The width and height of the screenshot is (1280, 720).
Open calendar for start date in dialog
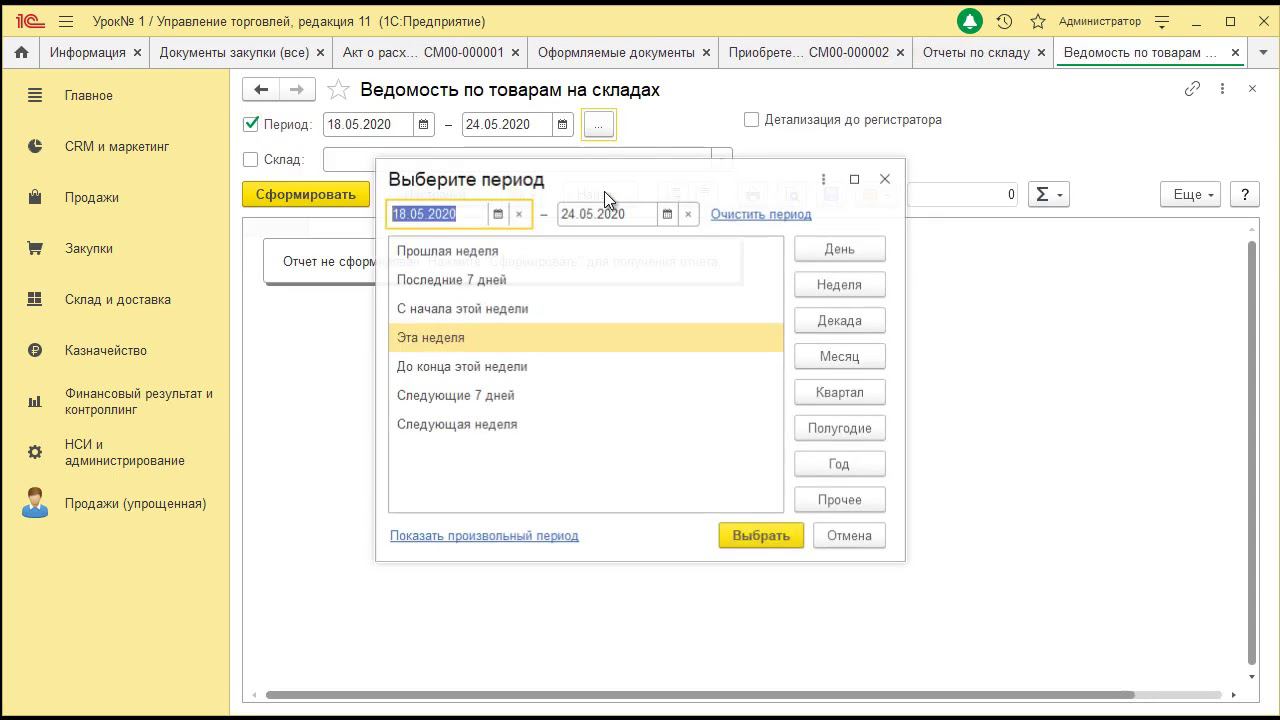point(498,214)
